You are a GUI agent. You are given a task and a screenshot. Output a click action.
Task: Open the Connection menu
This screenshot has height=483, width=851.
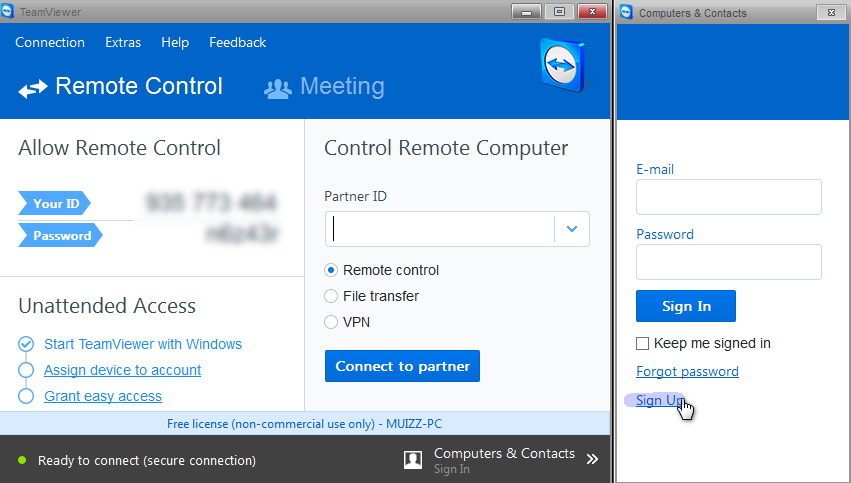point(50,42)
